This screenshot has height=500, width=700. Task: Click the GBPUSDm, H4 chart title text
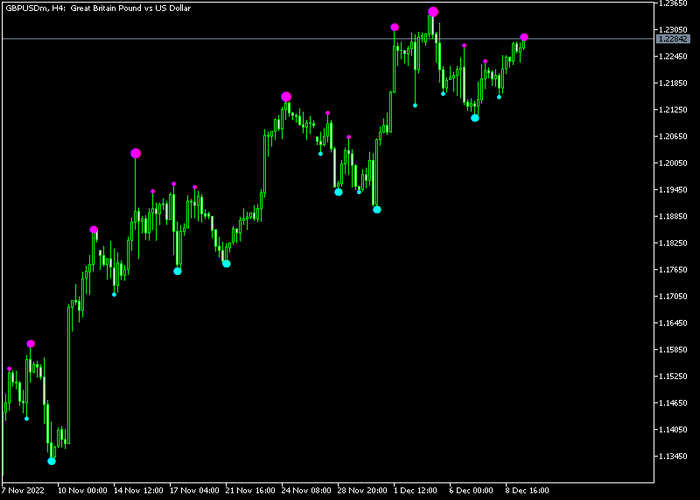(x=98, y=8)
